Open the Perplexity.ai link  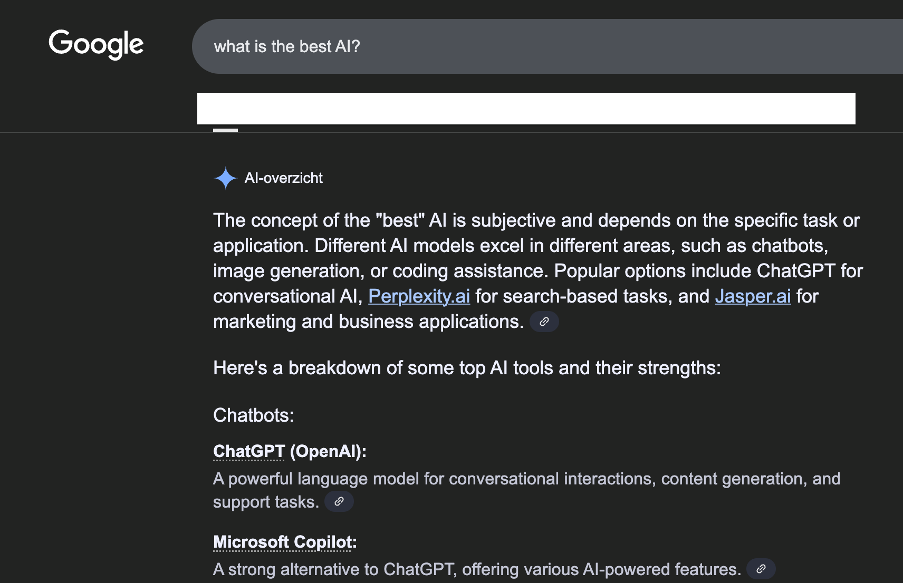coord(419,296)
